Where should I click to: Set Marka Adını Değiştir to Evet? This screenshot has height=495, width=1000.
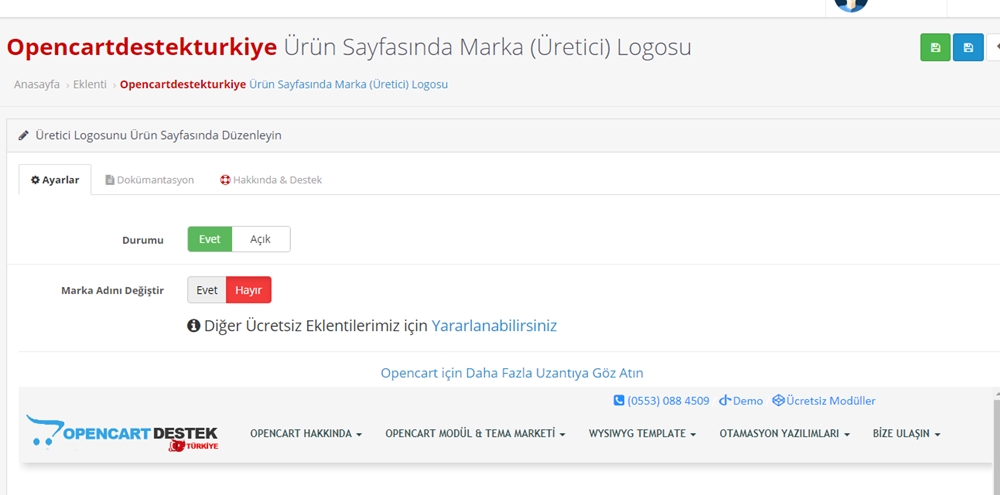point(207,290)
